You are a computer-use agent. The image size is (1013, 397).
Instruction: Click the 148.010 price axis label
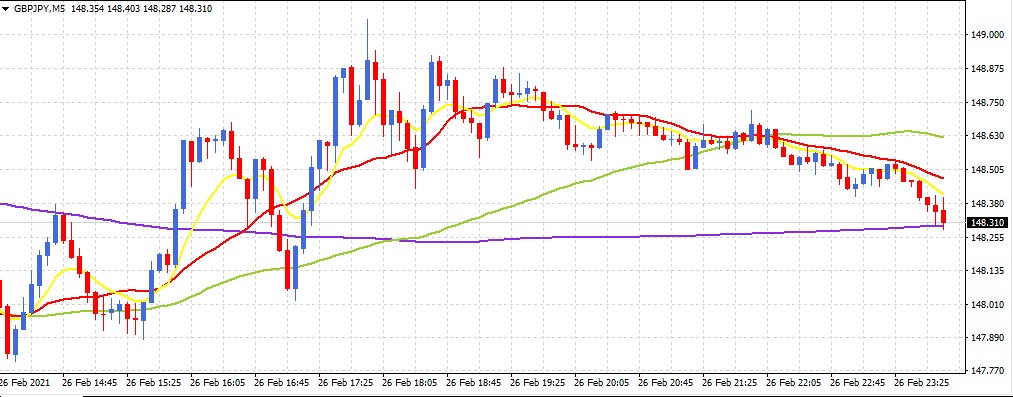pos(987,305)
